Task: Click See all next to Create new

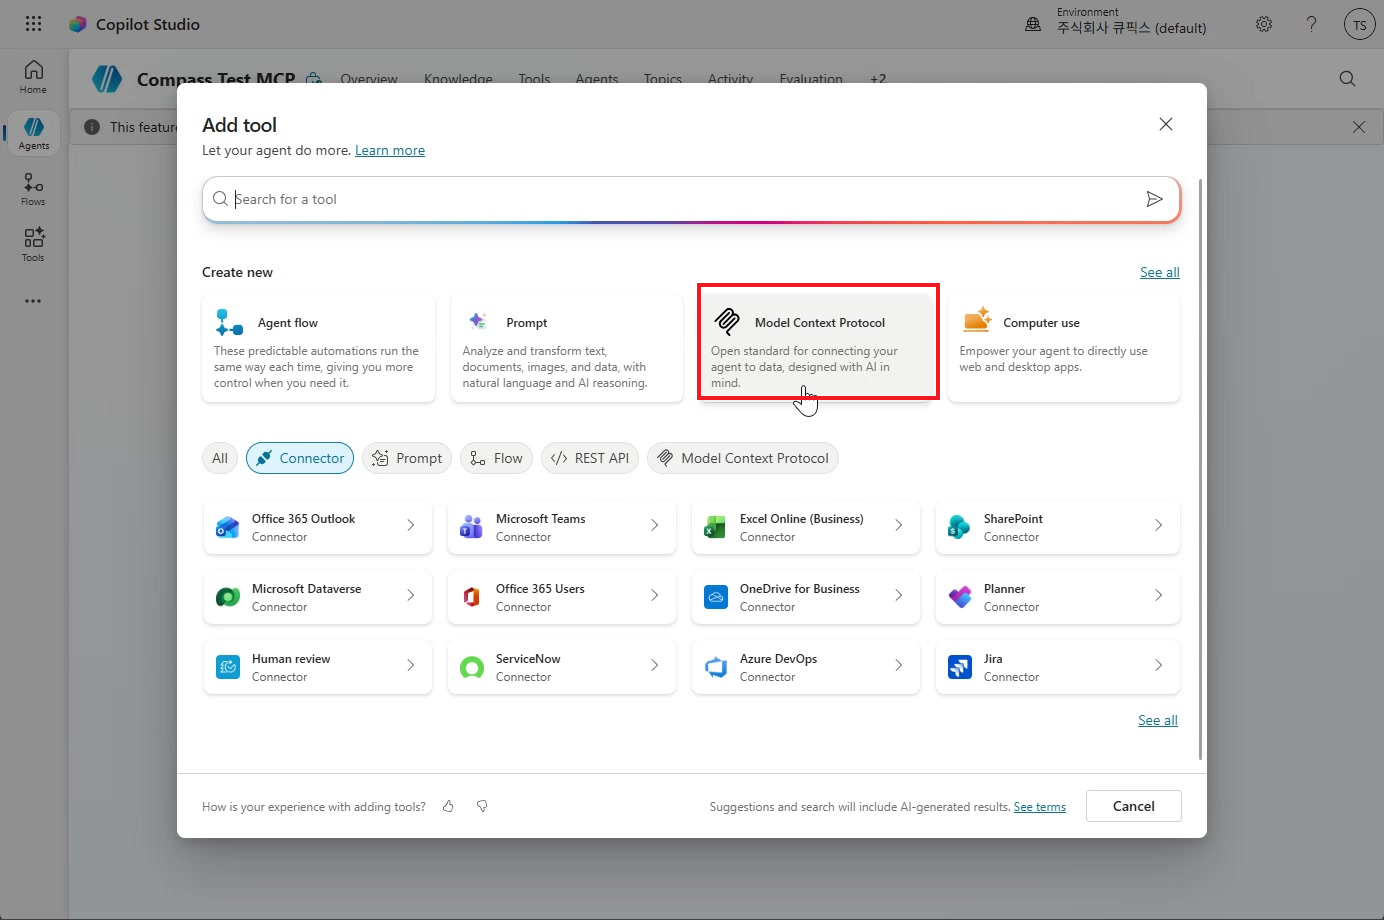Action: (x=1160, y=272)
